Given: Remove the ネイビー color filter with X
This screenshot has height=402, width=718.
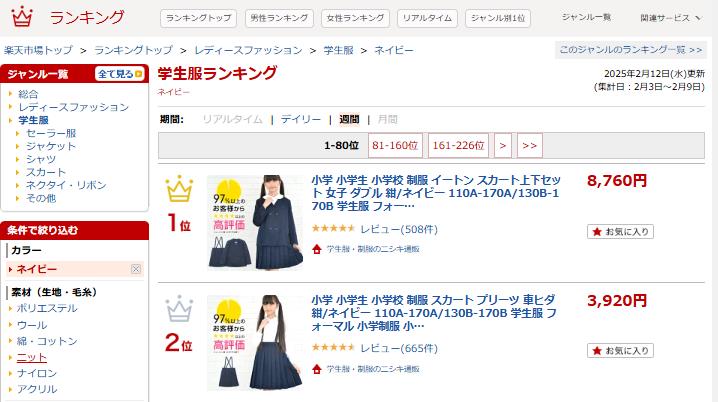Looking at the screenshot, I should pyautogui.click(x=136, y=269).
